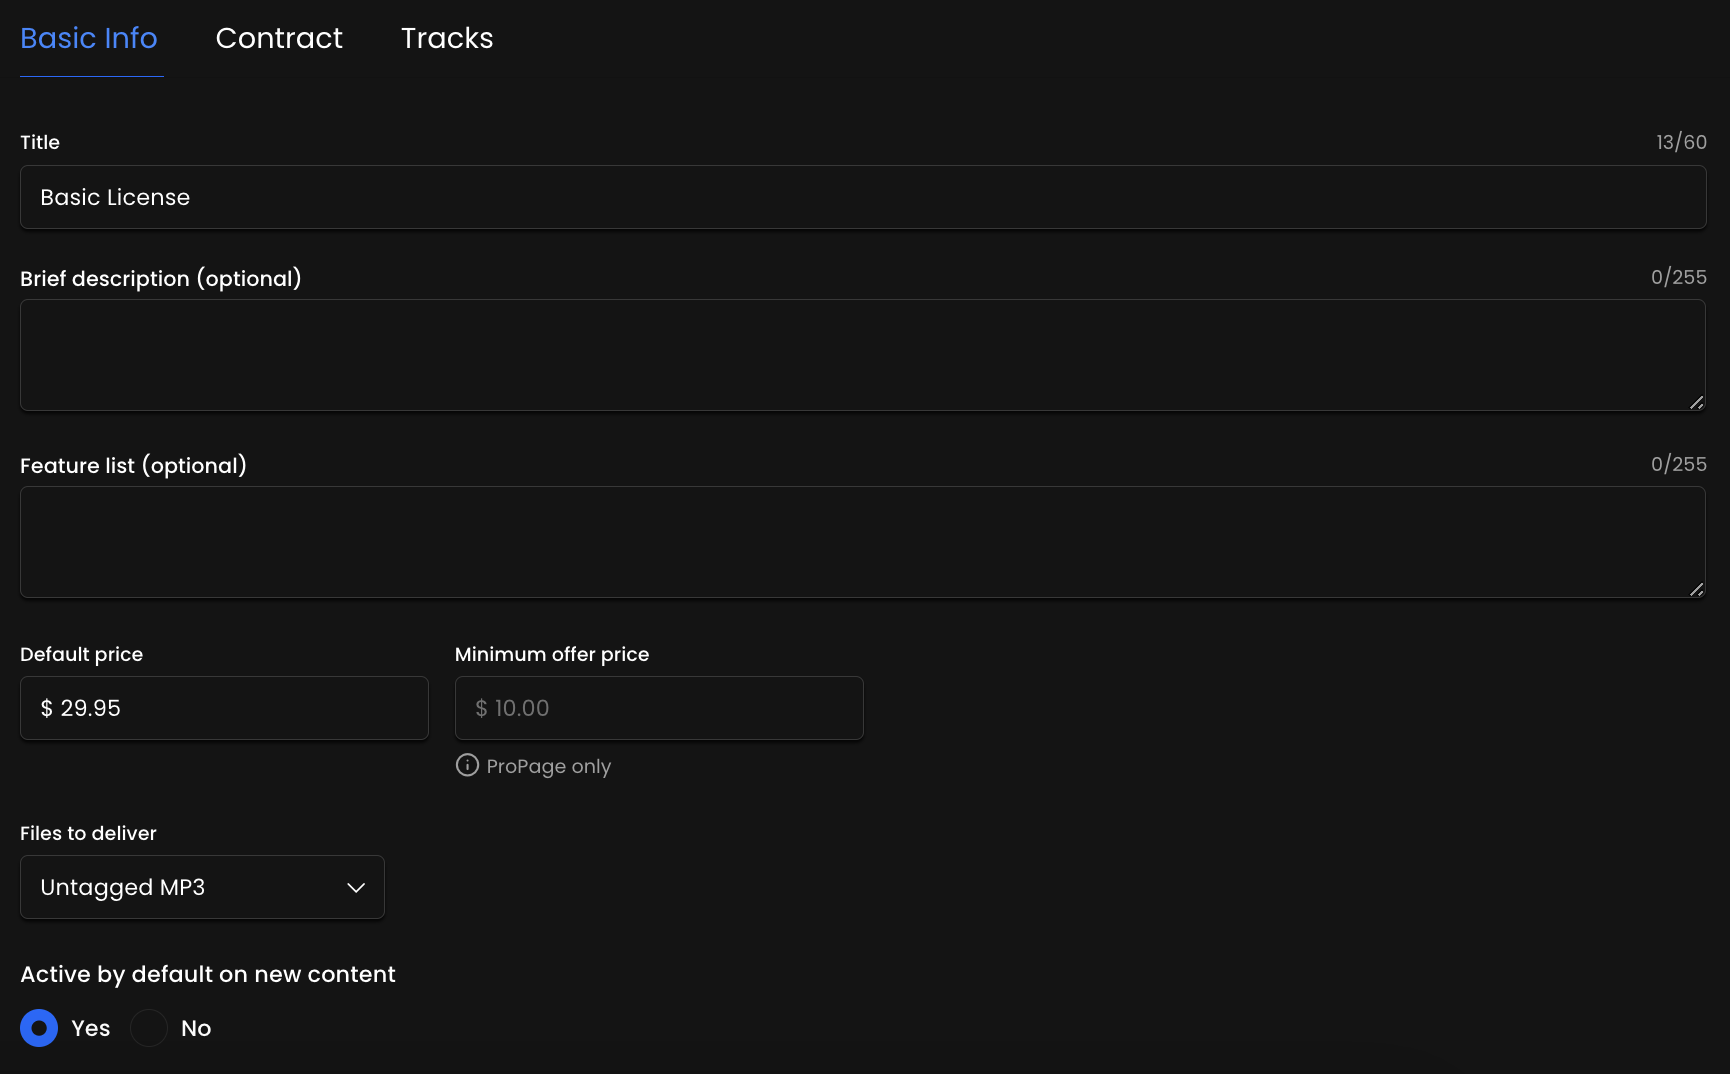Switch to the Basic Info tab
The height and width of the screenshot is (1074, 1730).
pyautogui.click(x=89, y=38)
